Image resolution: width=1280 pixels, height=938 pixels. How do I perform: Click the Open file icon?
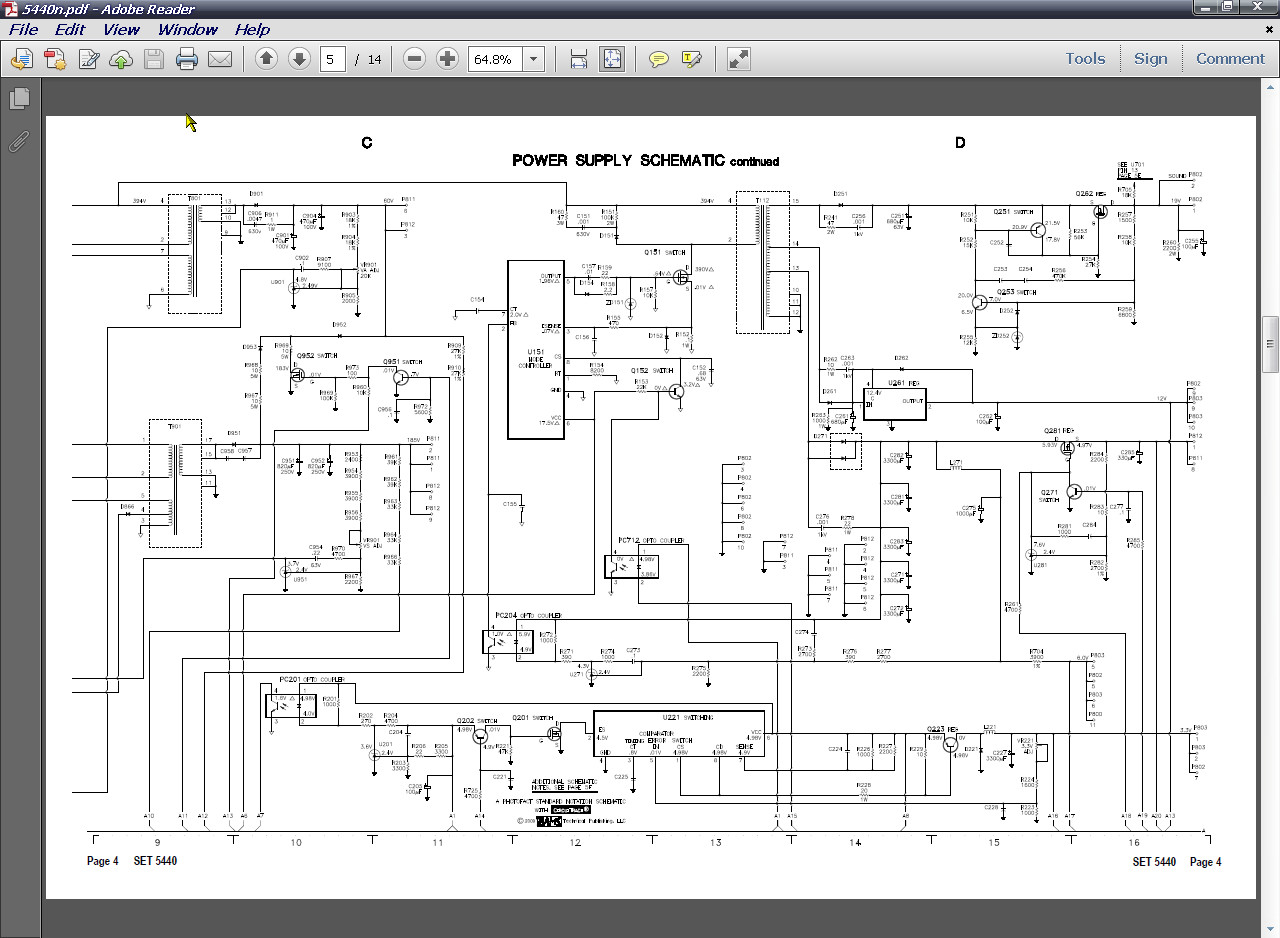click(x=21, y=59)
